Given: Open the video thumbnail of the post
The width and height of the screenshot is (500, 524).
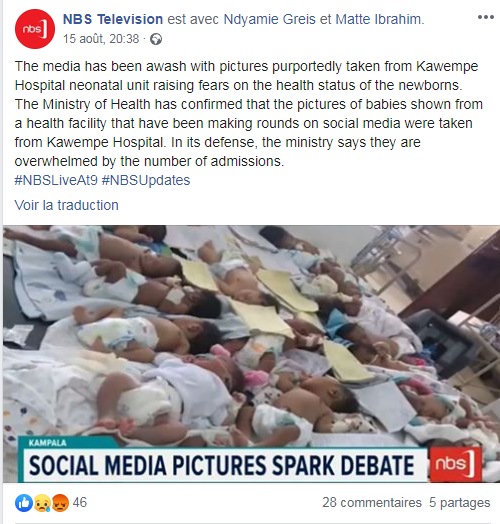Looking at the screenshot, I should click(251, 354).
